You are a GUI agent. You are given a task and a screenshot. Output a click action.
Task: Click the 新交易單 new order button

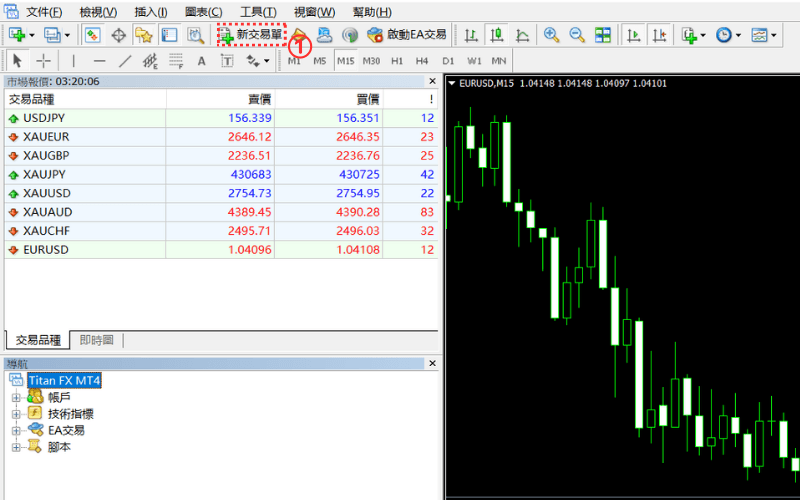pyautogui.click(x=251, y=35)
